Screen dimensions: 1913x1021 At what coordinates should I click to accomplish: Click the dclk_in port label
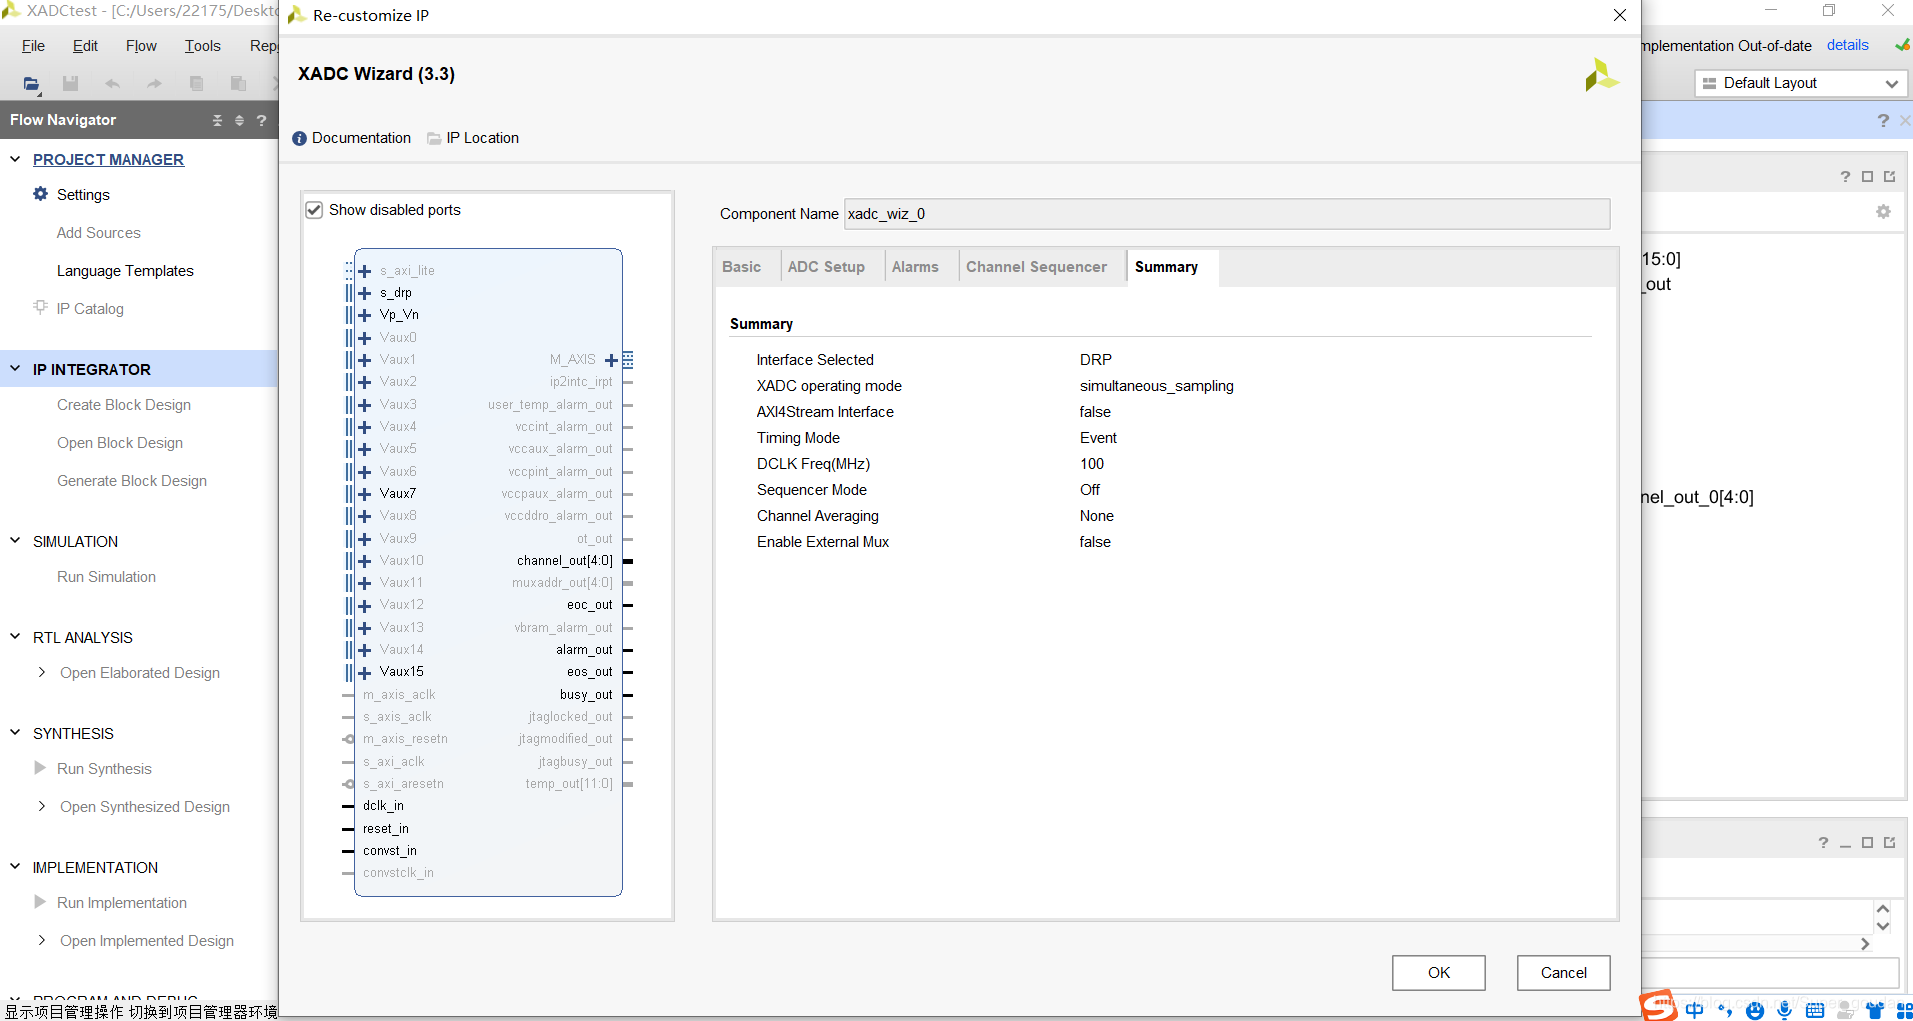383,806
